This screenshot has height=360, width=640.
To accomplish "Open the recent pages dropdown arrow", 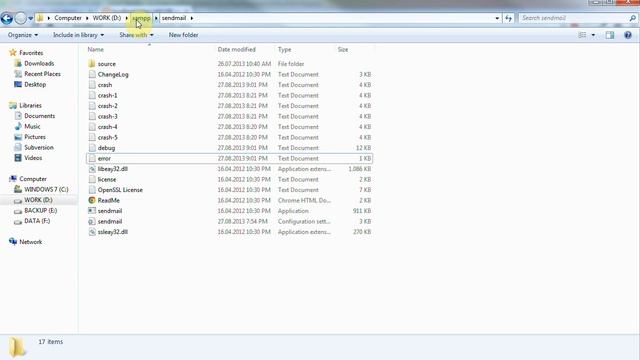I will coord(31,18).
